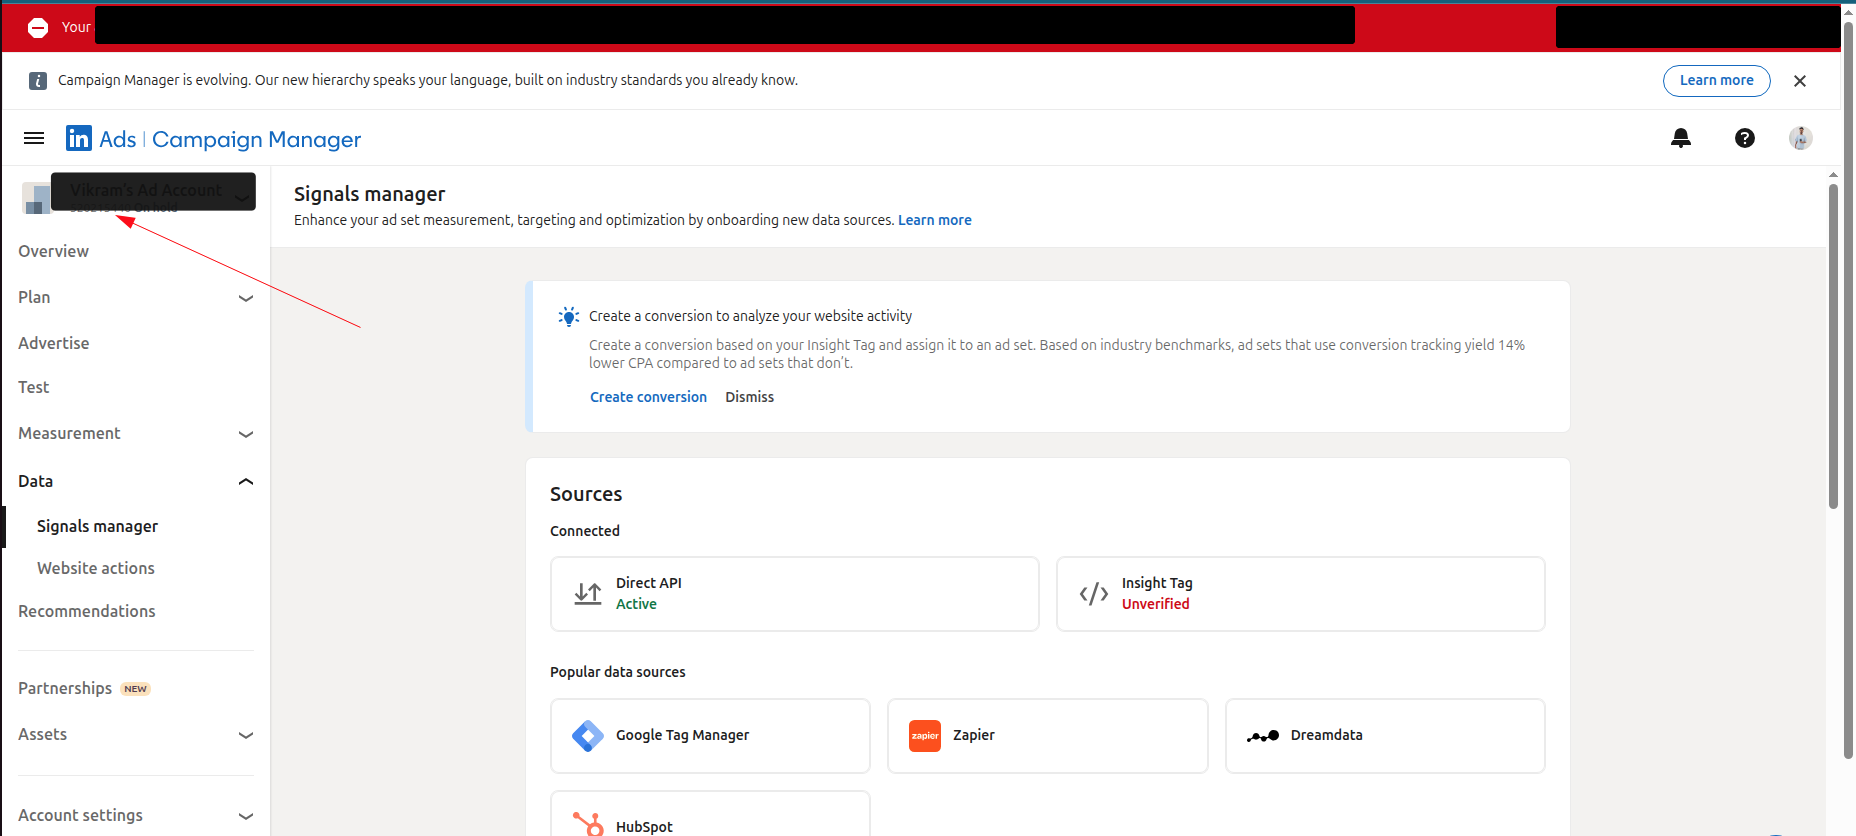Expand the Assets section chevron
The height and width of the screenshot is (836, 1856).
click(x=246, y=735)
